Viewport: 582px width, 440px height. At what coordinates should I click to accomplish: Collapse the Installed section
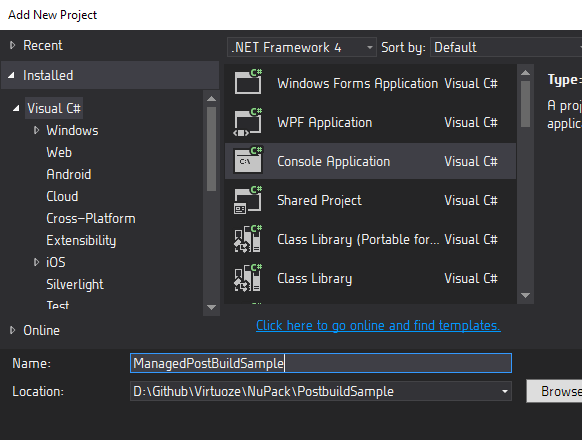(12, 75)
